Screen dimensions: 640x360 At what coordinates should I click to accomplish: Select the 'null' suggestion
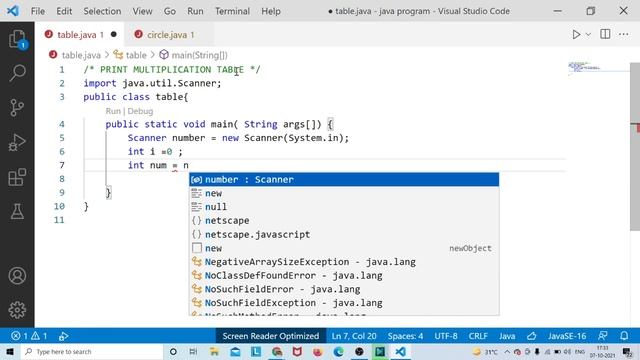(344, 207)
